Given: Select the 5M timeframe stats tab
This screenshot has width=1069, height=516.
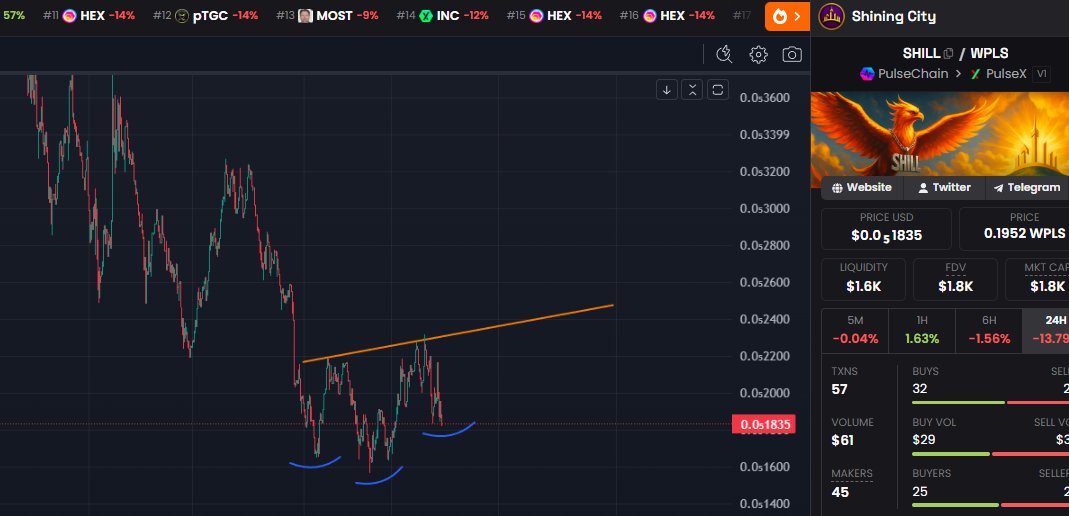Looking at the screenshot, I should [855, 331].
